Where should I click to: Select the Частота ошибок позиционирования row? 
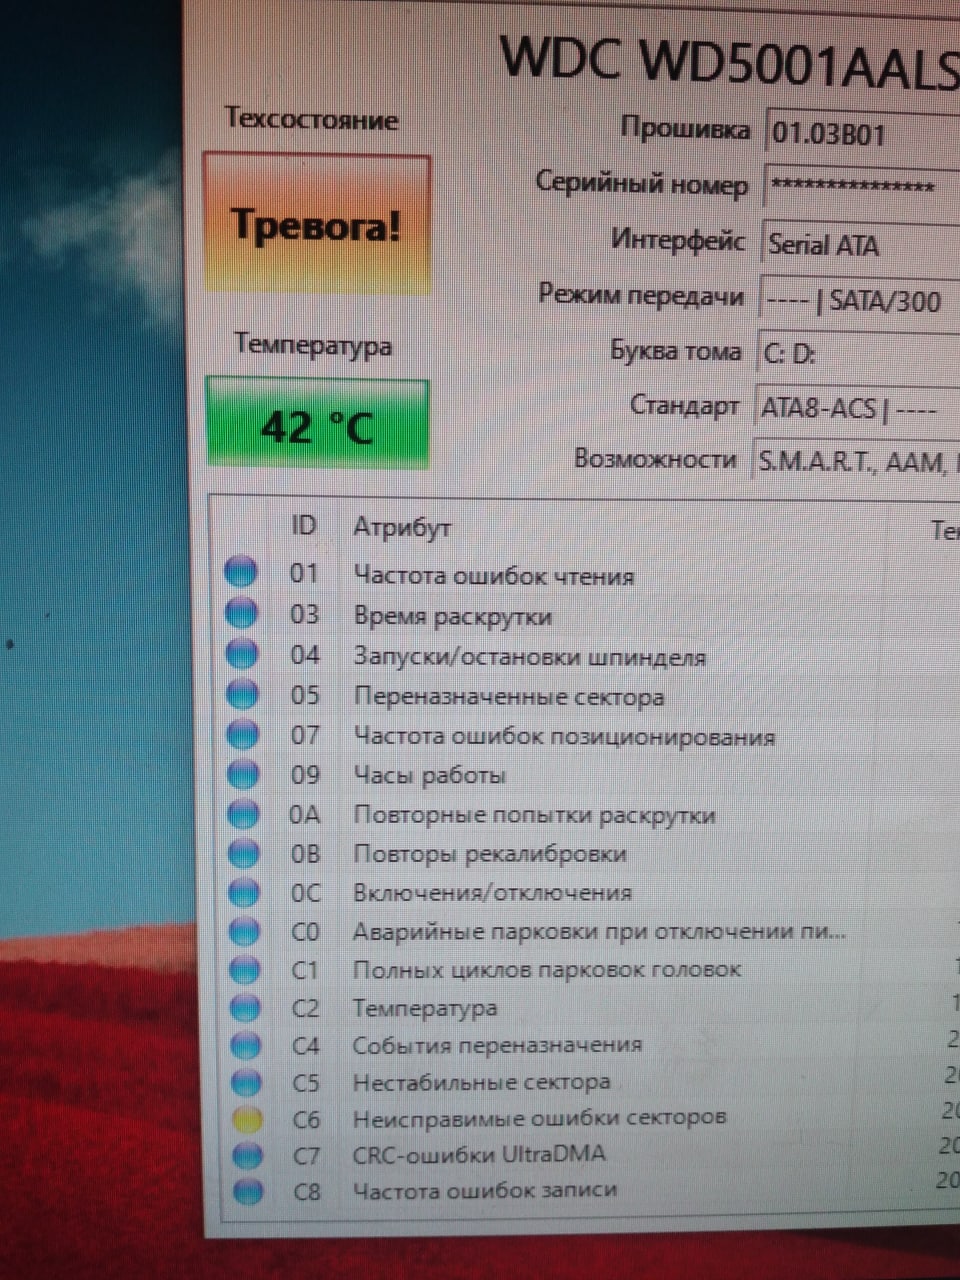[x=588, y=736]
